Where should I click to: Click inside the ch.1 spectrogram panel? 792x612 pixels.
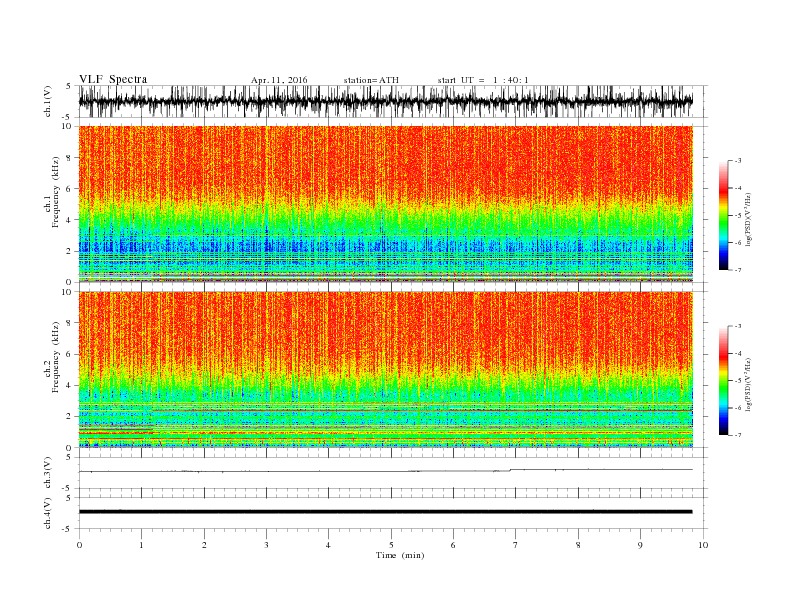[385, 204]
